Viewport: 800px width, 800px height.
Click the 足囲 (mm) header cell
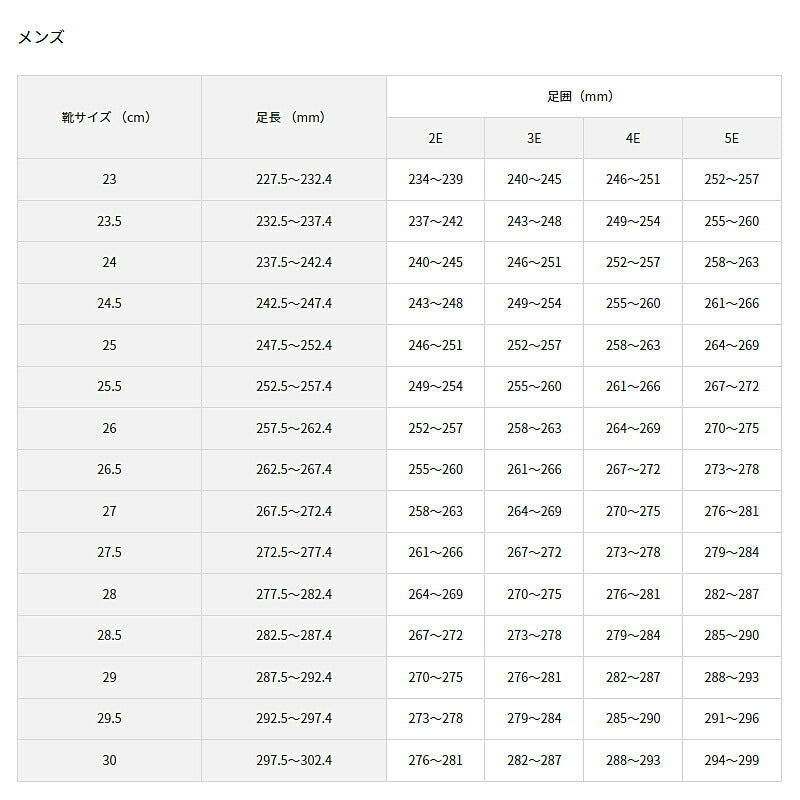tap(583, 97)
